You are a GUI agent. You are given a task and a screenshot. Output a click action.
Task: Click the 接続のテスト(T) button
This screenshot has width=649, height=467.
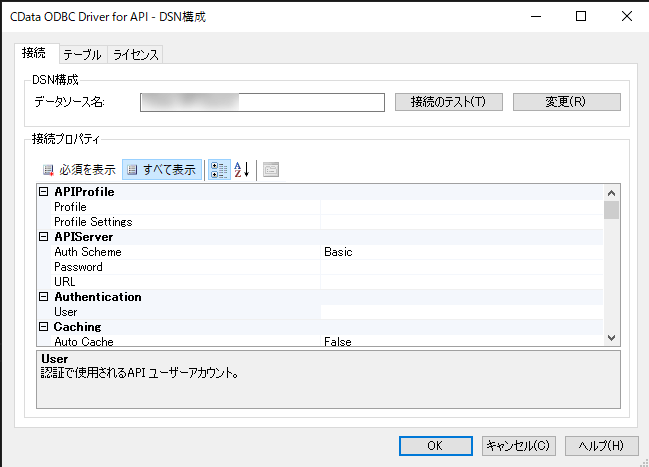pyautogui.click(x=449, y=102)
